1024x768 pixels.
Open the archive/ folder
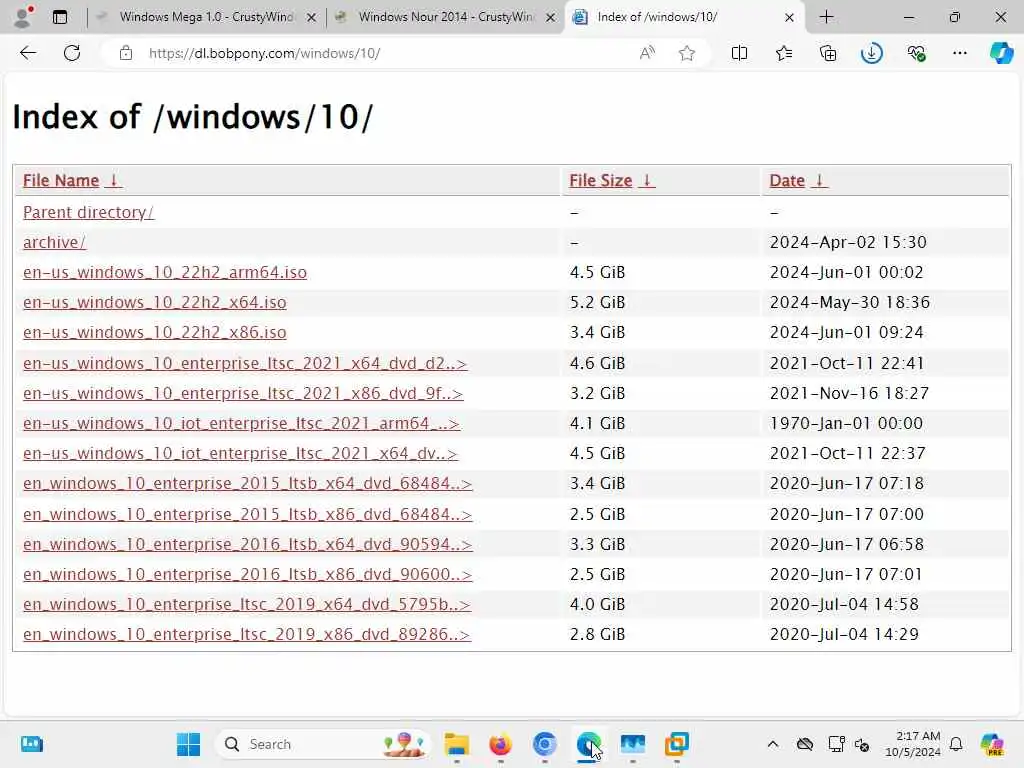[54, 242]
